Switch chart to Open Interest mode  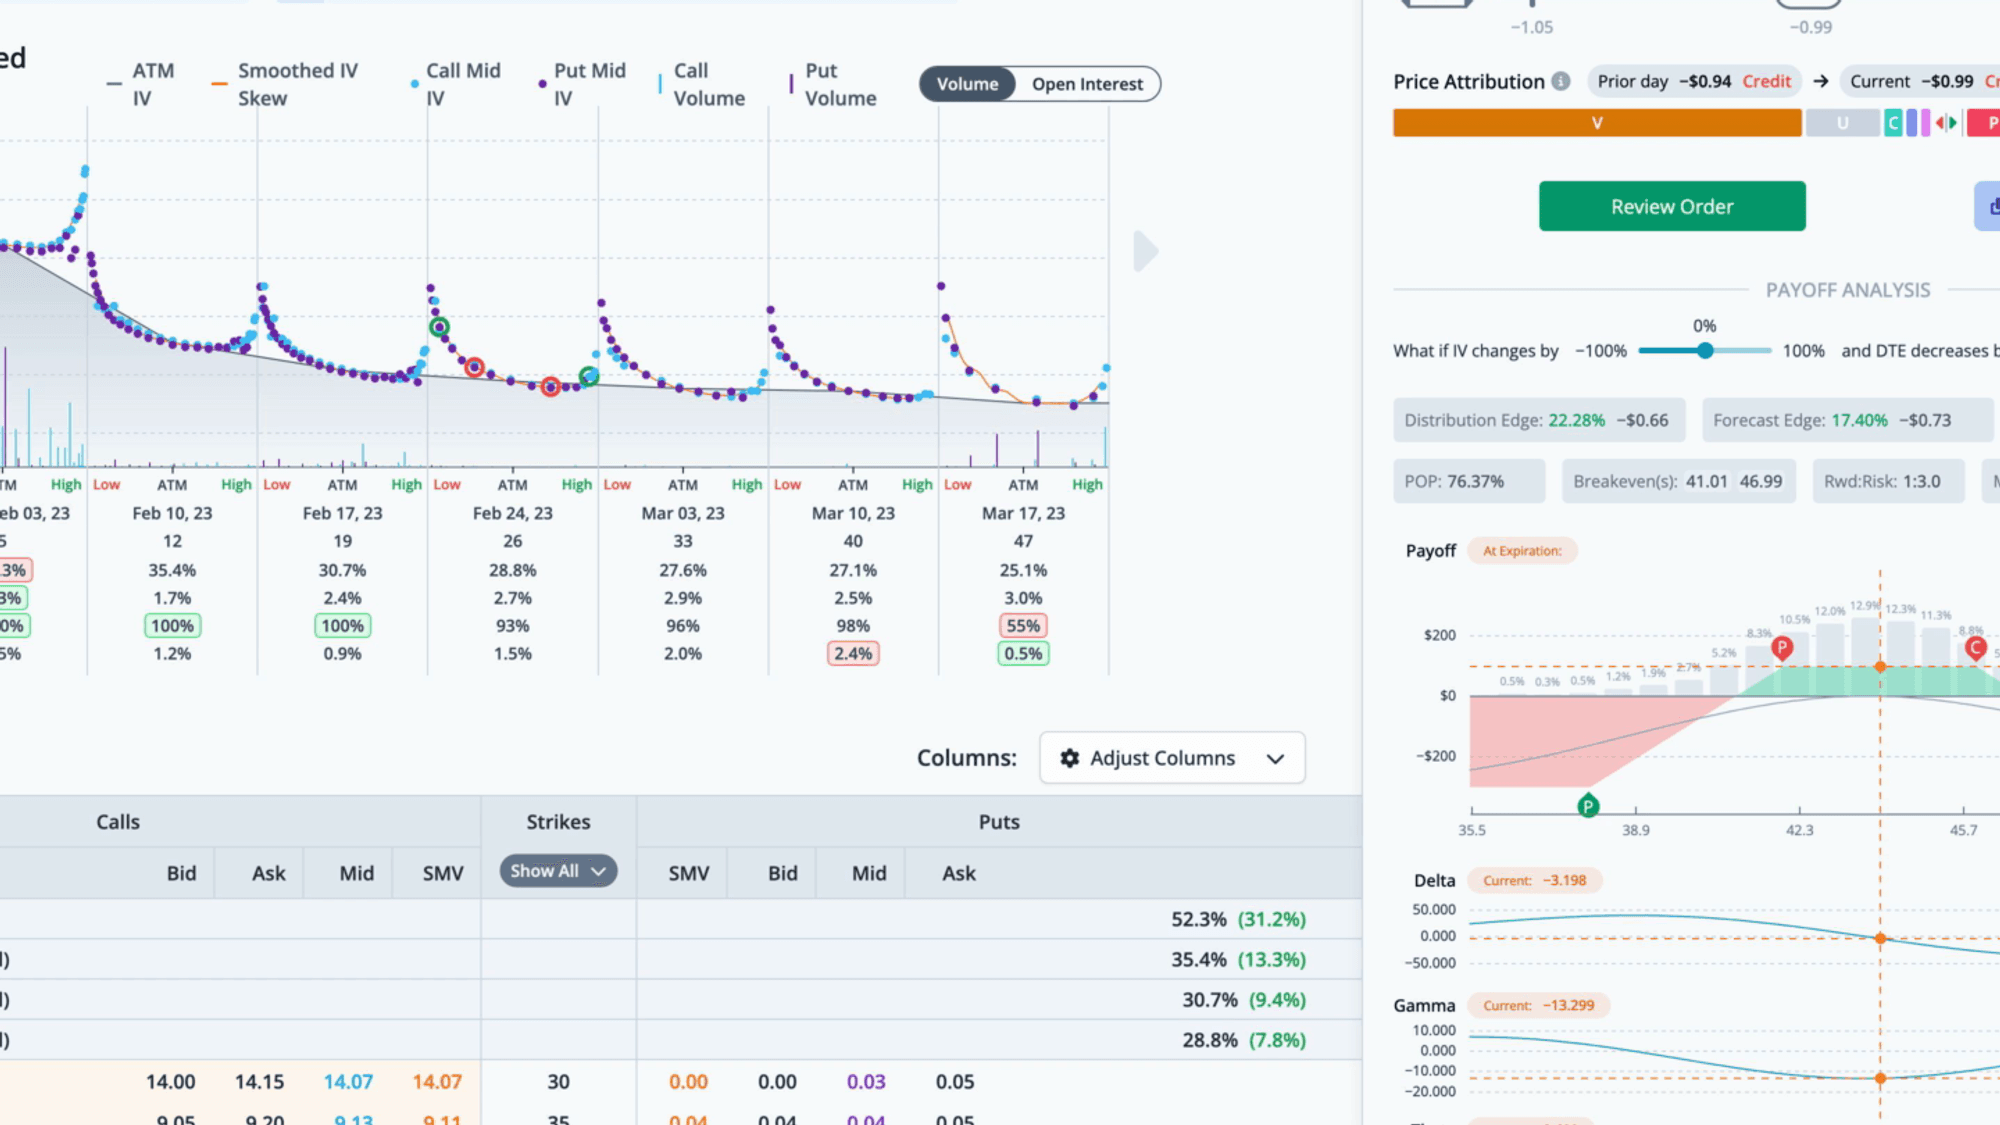click(1087, 84)
